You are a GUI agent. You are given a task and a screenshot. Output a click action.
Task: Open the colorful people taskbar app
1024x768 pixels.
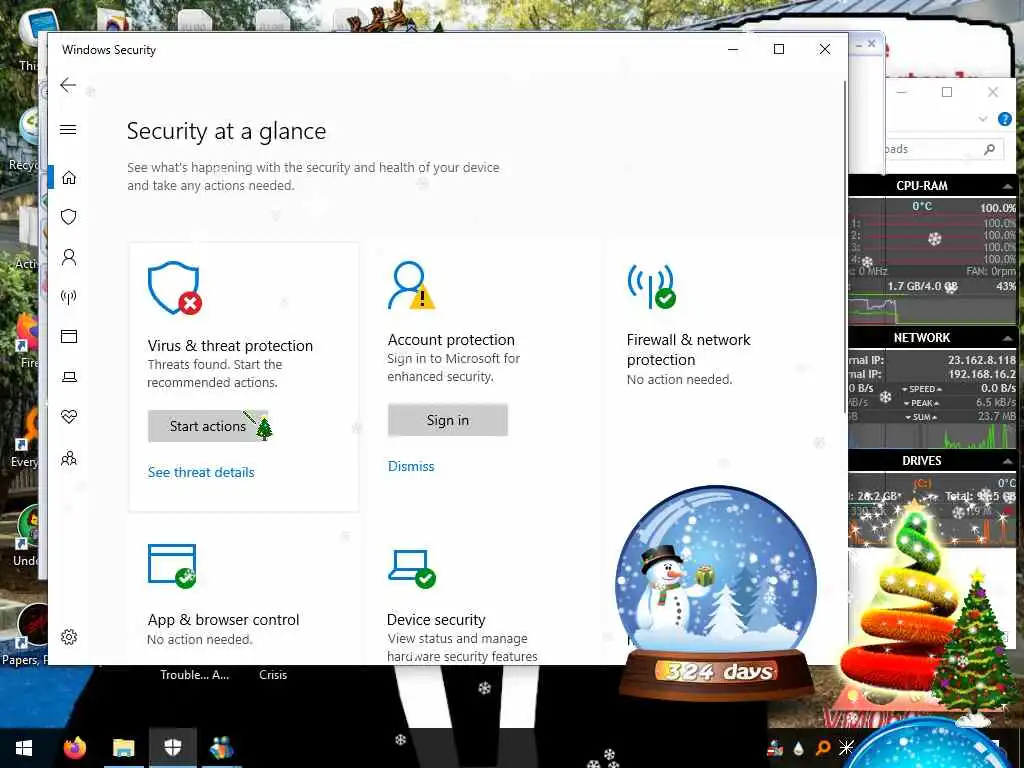[221, 748]
